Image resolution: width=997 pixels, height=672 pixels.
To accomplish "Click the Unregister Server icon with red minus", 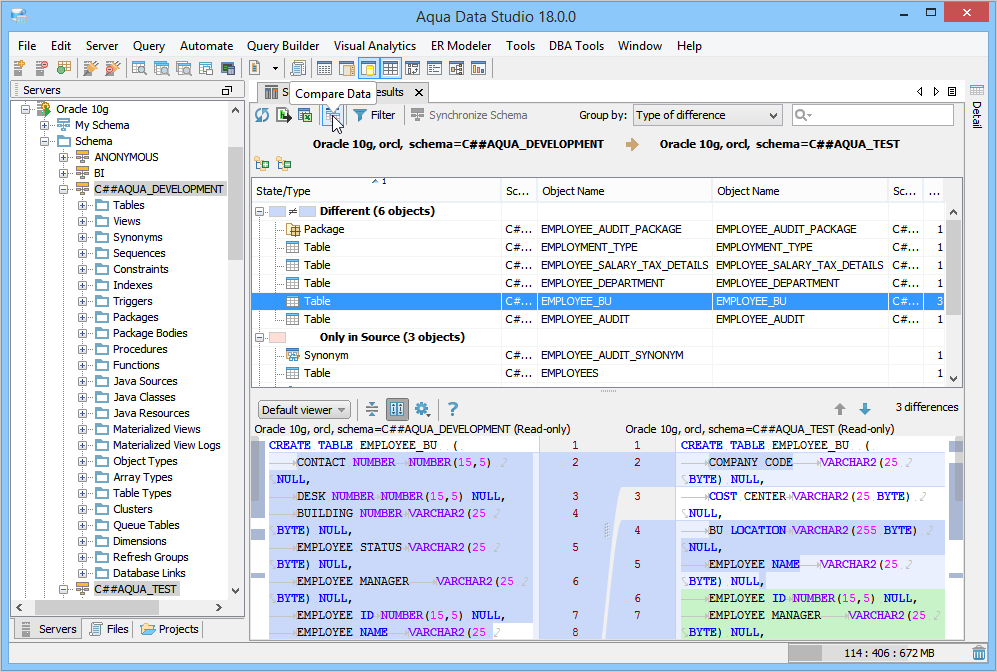I will tap(41, 67).
